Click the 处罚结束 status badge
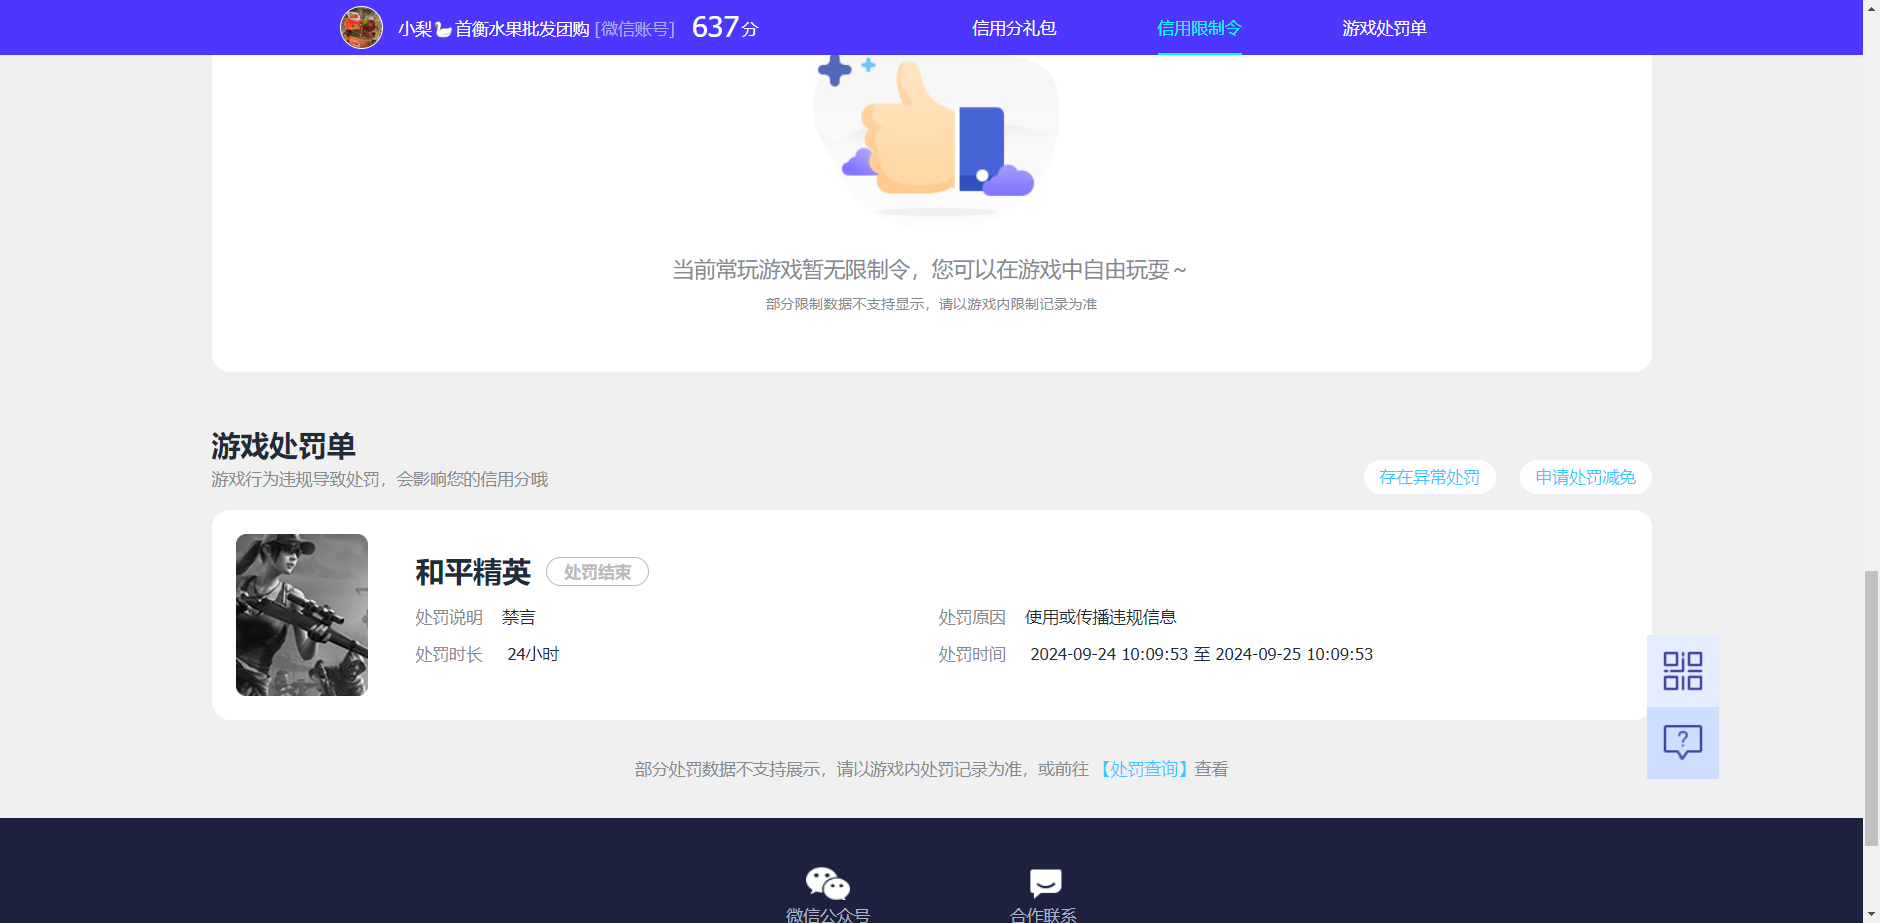Screen dimensions: 1880x923 (597, 572)
